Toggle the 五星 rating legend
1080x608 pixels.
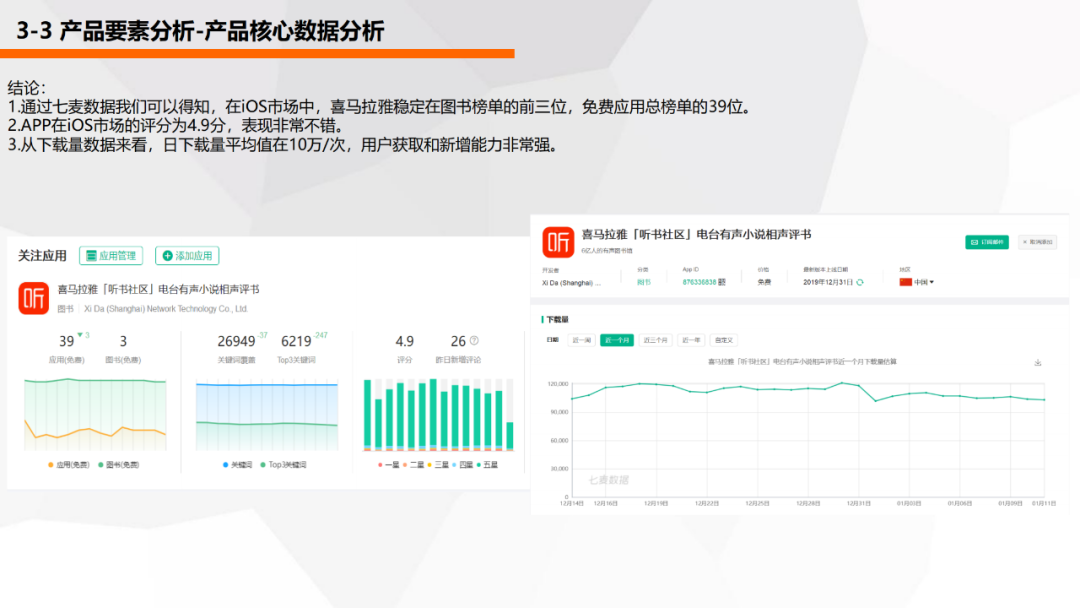[x=487, y=465]
